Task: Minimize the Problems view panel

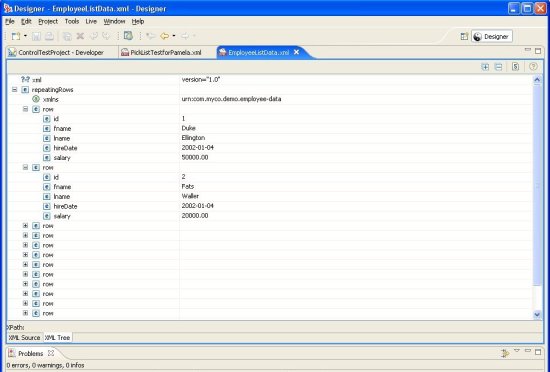Action: [x=528, y=351]
